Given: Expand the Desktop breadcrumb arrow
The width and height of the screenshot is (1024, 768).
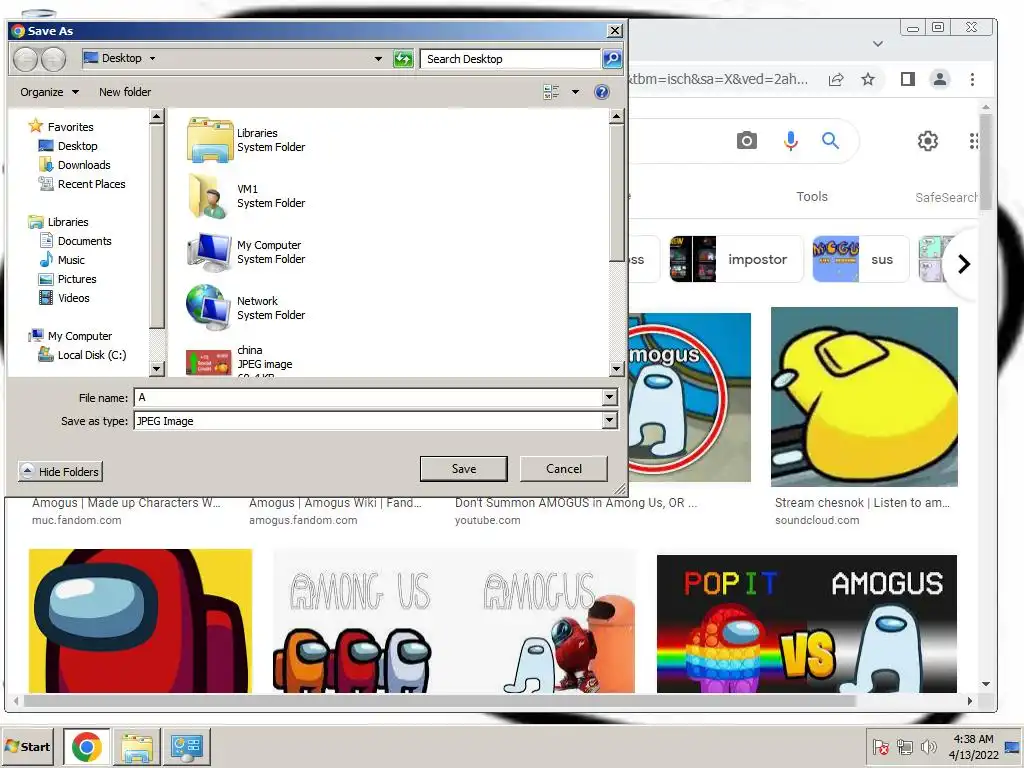Looking at the screenshot, I should tap(153, 58).
